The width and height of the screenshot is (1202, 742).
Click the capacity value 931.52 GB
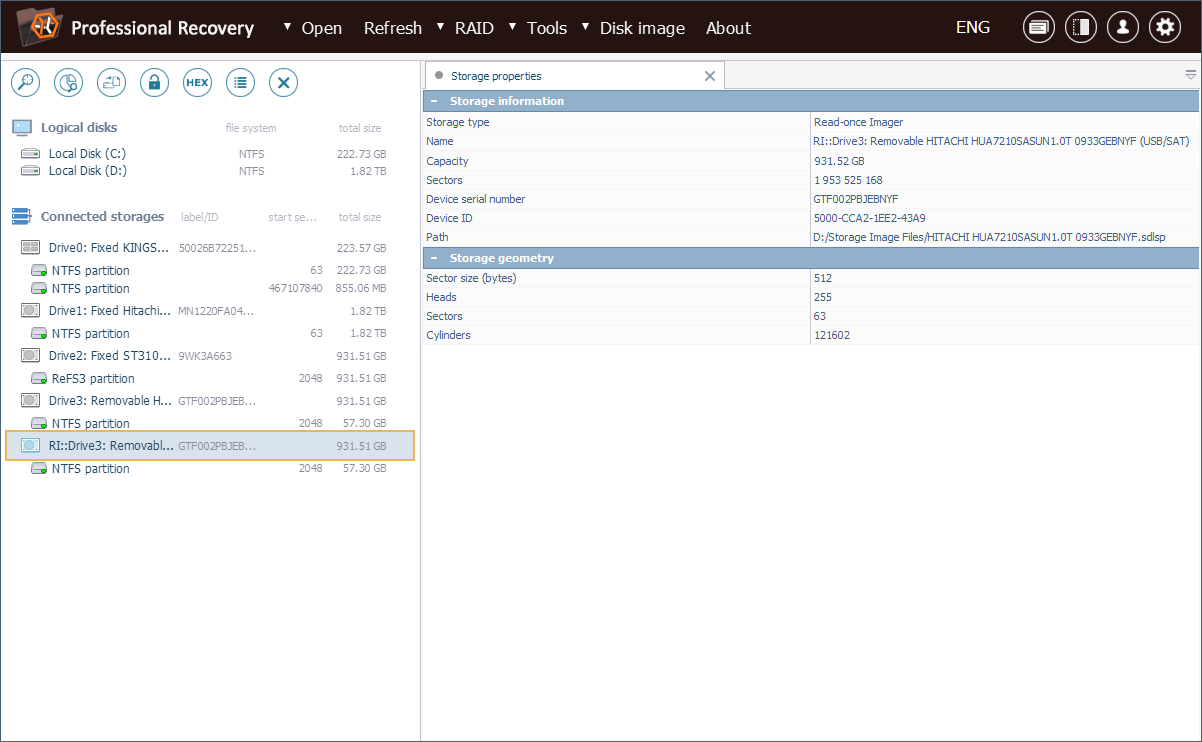[839, 161]
